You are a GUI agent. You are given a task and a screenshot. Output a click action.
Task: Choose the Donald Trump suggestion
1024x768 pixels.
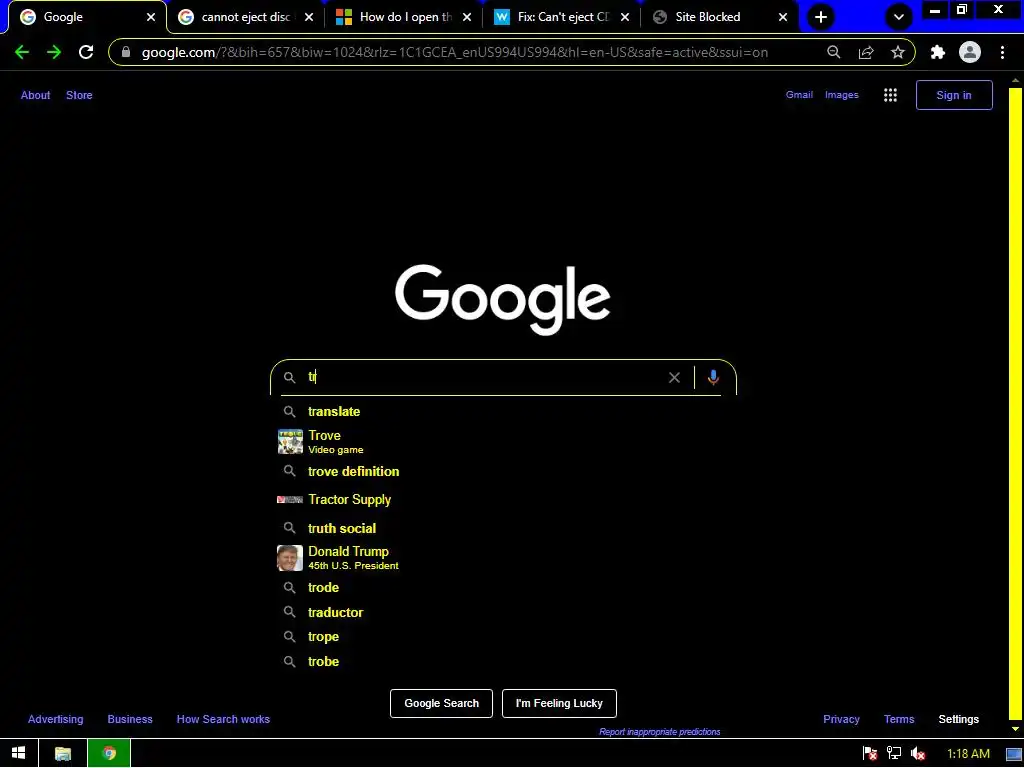503,558
